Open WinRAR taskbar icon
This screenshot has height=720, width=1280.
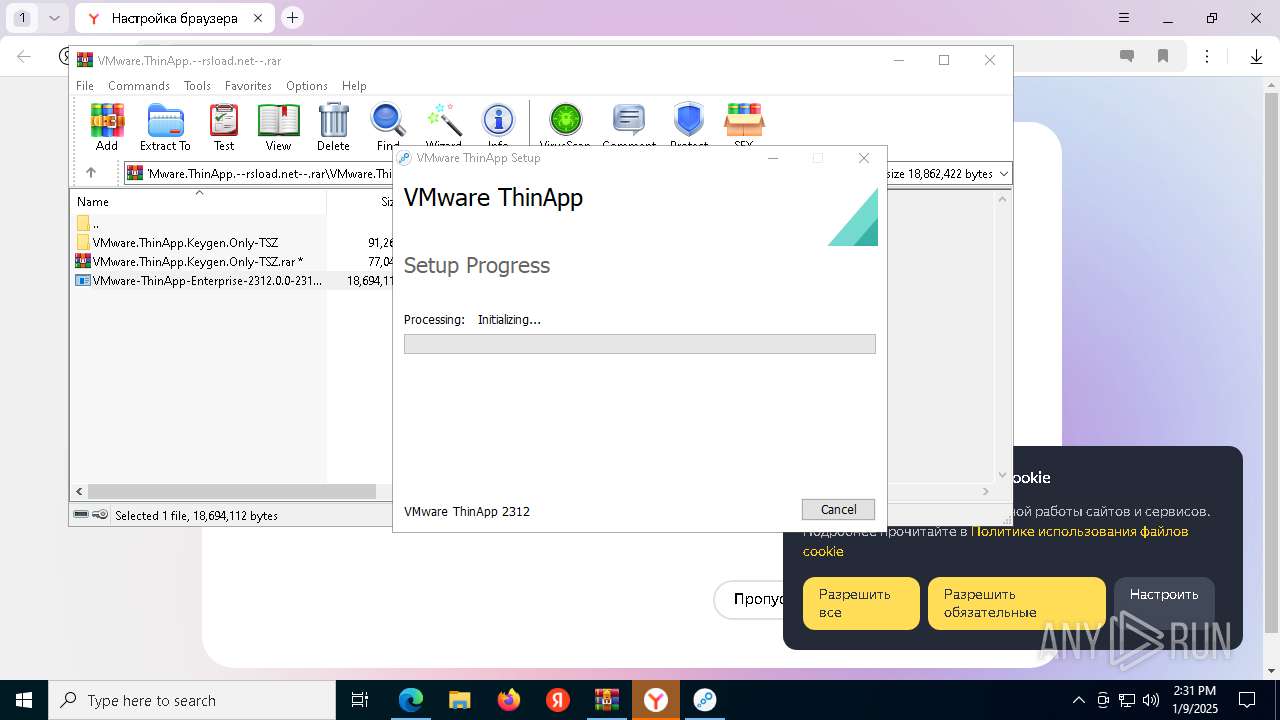[607, 700]
